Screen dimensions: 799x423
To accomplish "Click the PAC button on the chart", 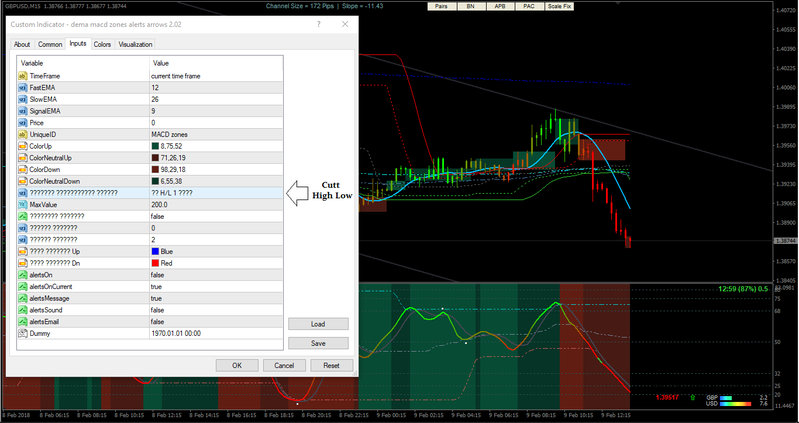I will coord(529,7).
